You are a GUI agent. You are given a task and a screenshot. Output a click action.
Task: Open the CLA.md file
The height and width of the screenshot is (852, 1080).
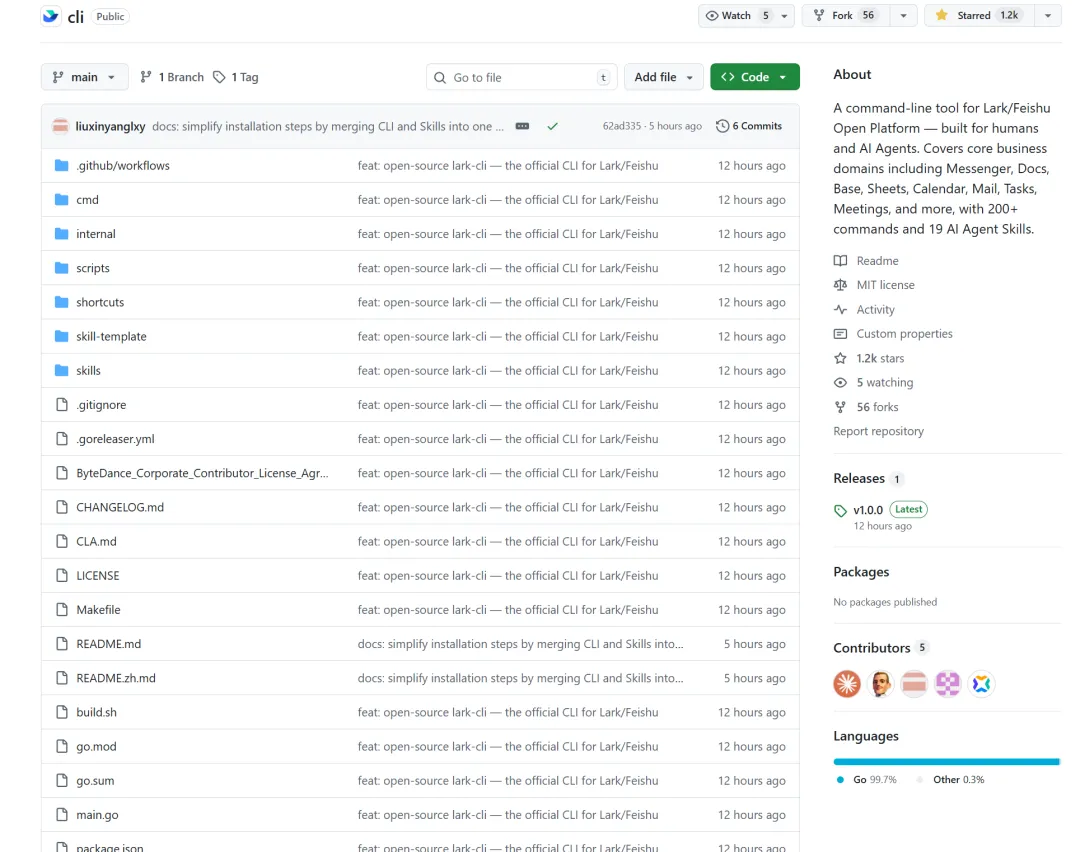[x=96, y=541]
